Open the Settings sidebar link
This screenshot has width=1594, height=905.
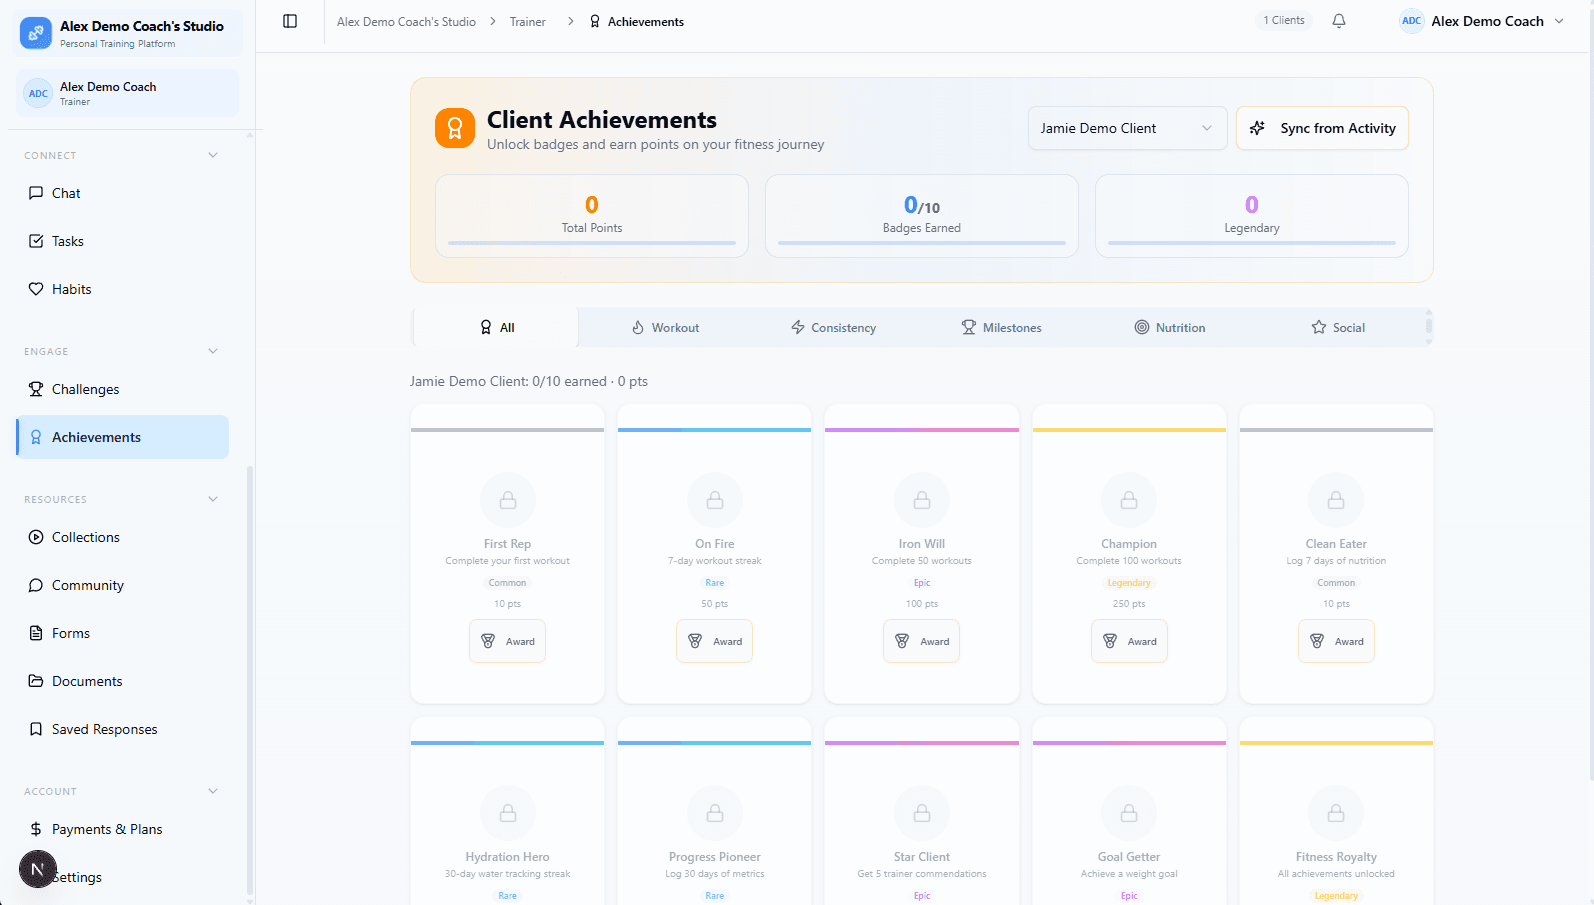click(x=123, y=877)
